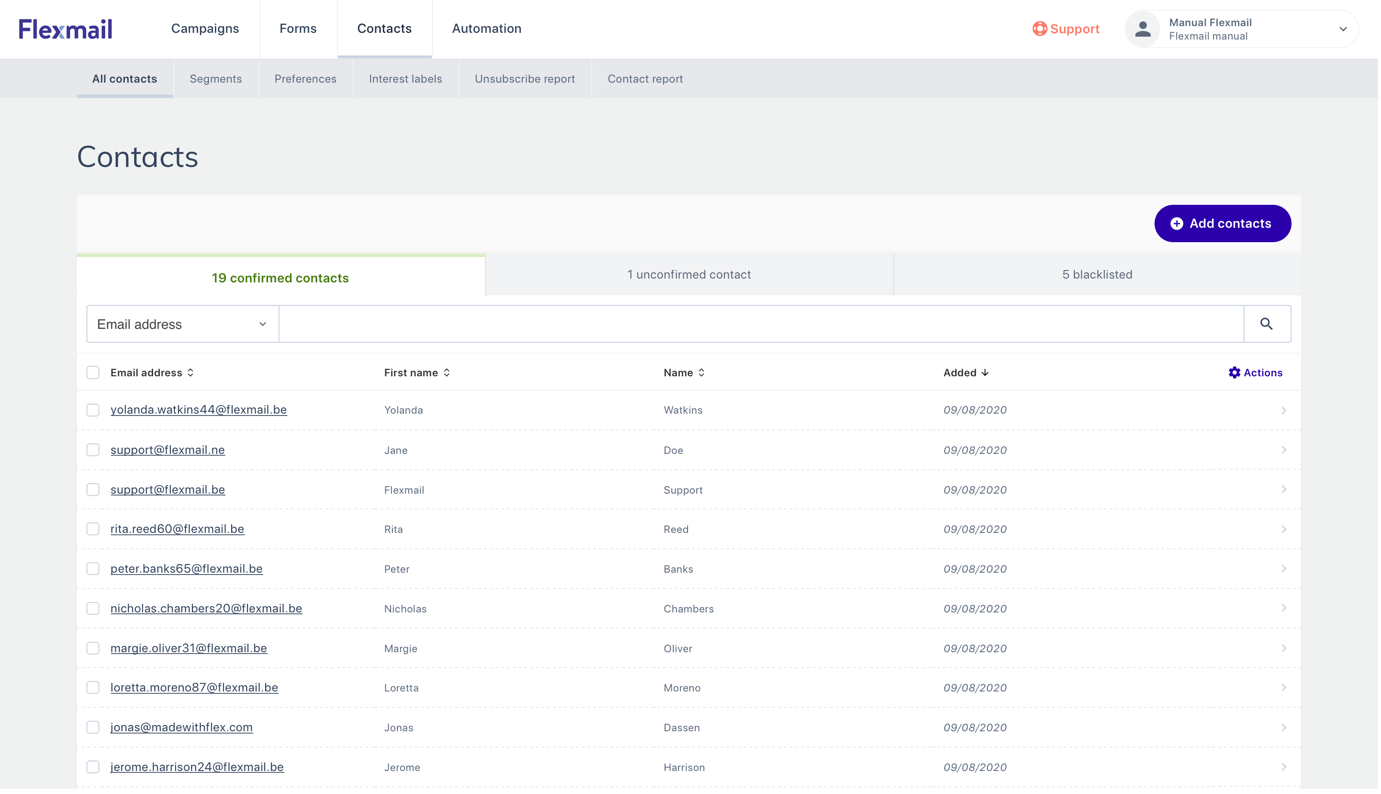The image size is (1381, 794).
Task: Click the Added column sort arrow
Action: coord(986,371)
